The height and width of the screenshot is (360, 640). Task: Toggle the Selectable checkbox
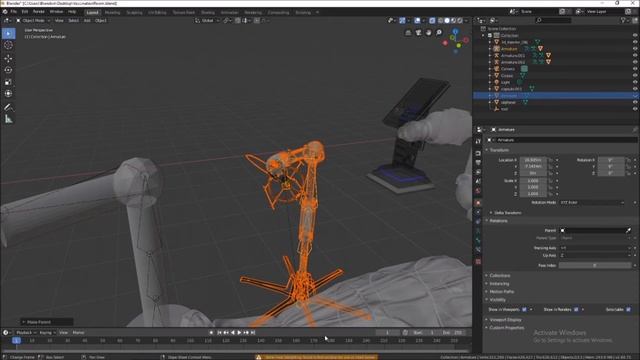628,310
